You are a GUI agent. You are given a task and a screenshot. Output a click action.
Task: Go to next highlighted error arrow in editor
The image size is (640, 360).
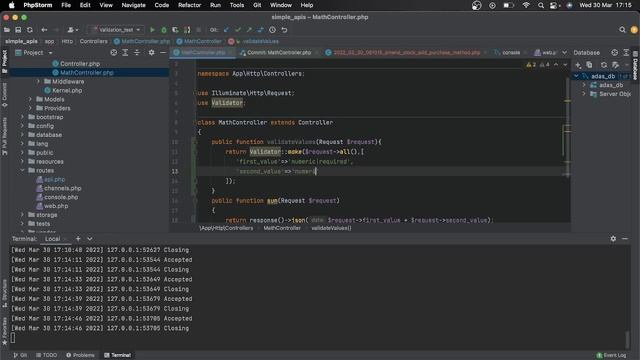(x=565, y=65)
